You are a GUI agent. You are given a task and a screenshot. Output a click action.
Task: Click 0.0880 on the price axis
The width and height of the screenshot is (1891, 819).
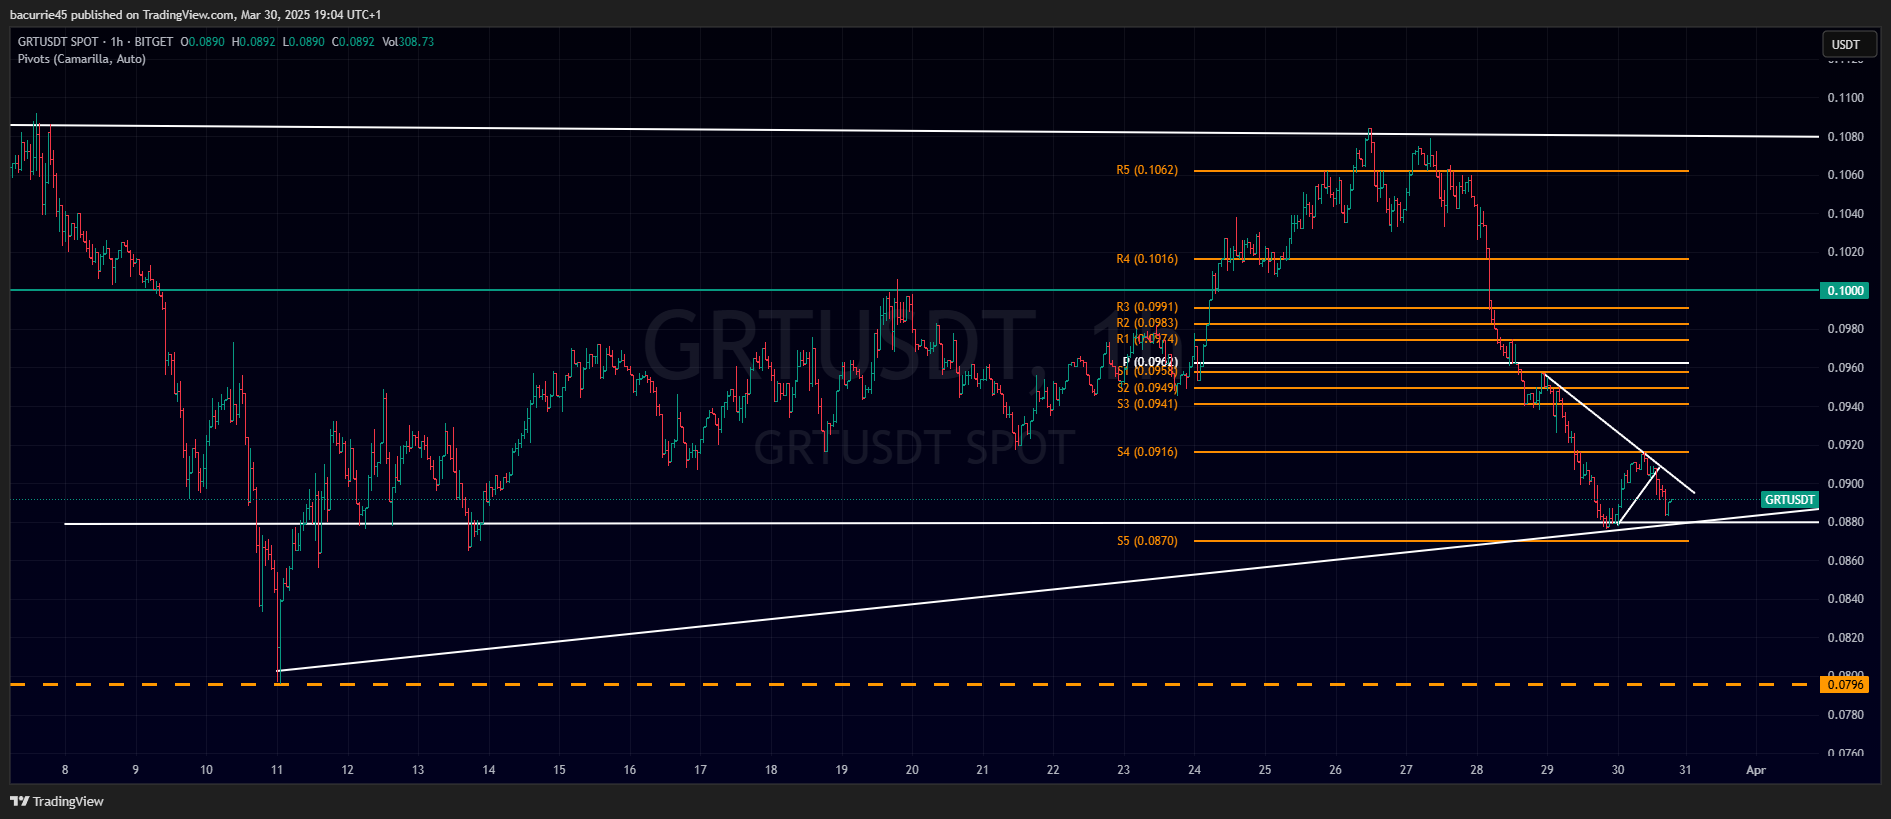click(x=1845, y=522)
